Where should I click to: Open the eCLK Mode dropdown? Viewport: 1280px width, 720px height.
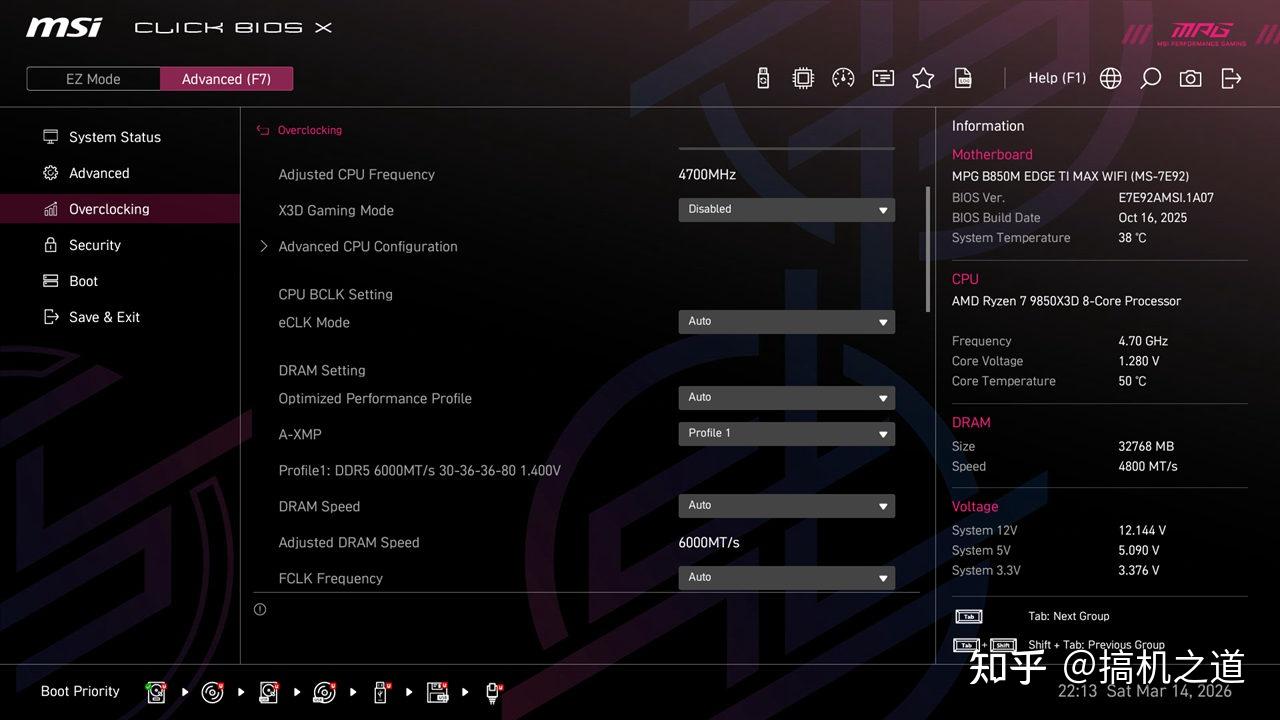click(786, 322)
